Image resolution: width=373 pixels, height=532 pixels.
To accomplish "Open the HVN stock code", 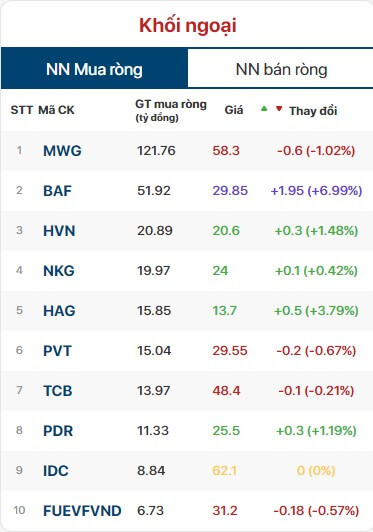I will [59, 231].
